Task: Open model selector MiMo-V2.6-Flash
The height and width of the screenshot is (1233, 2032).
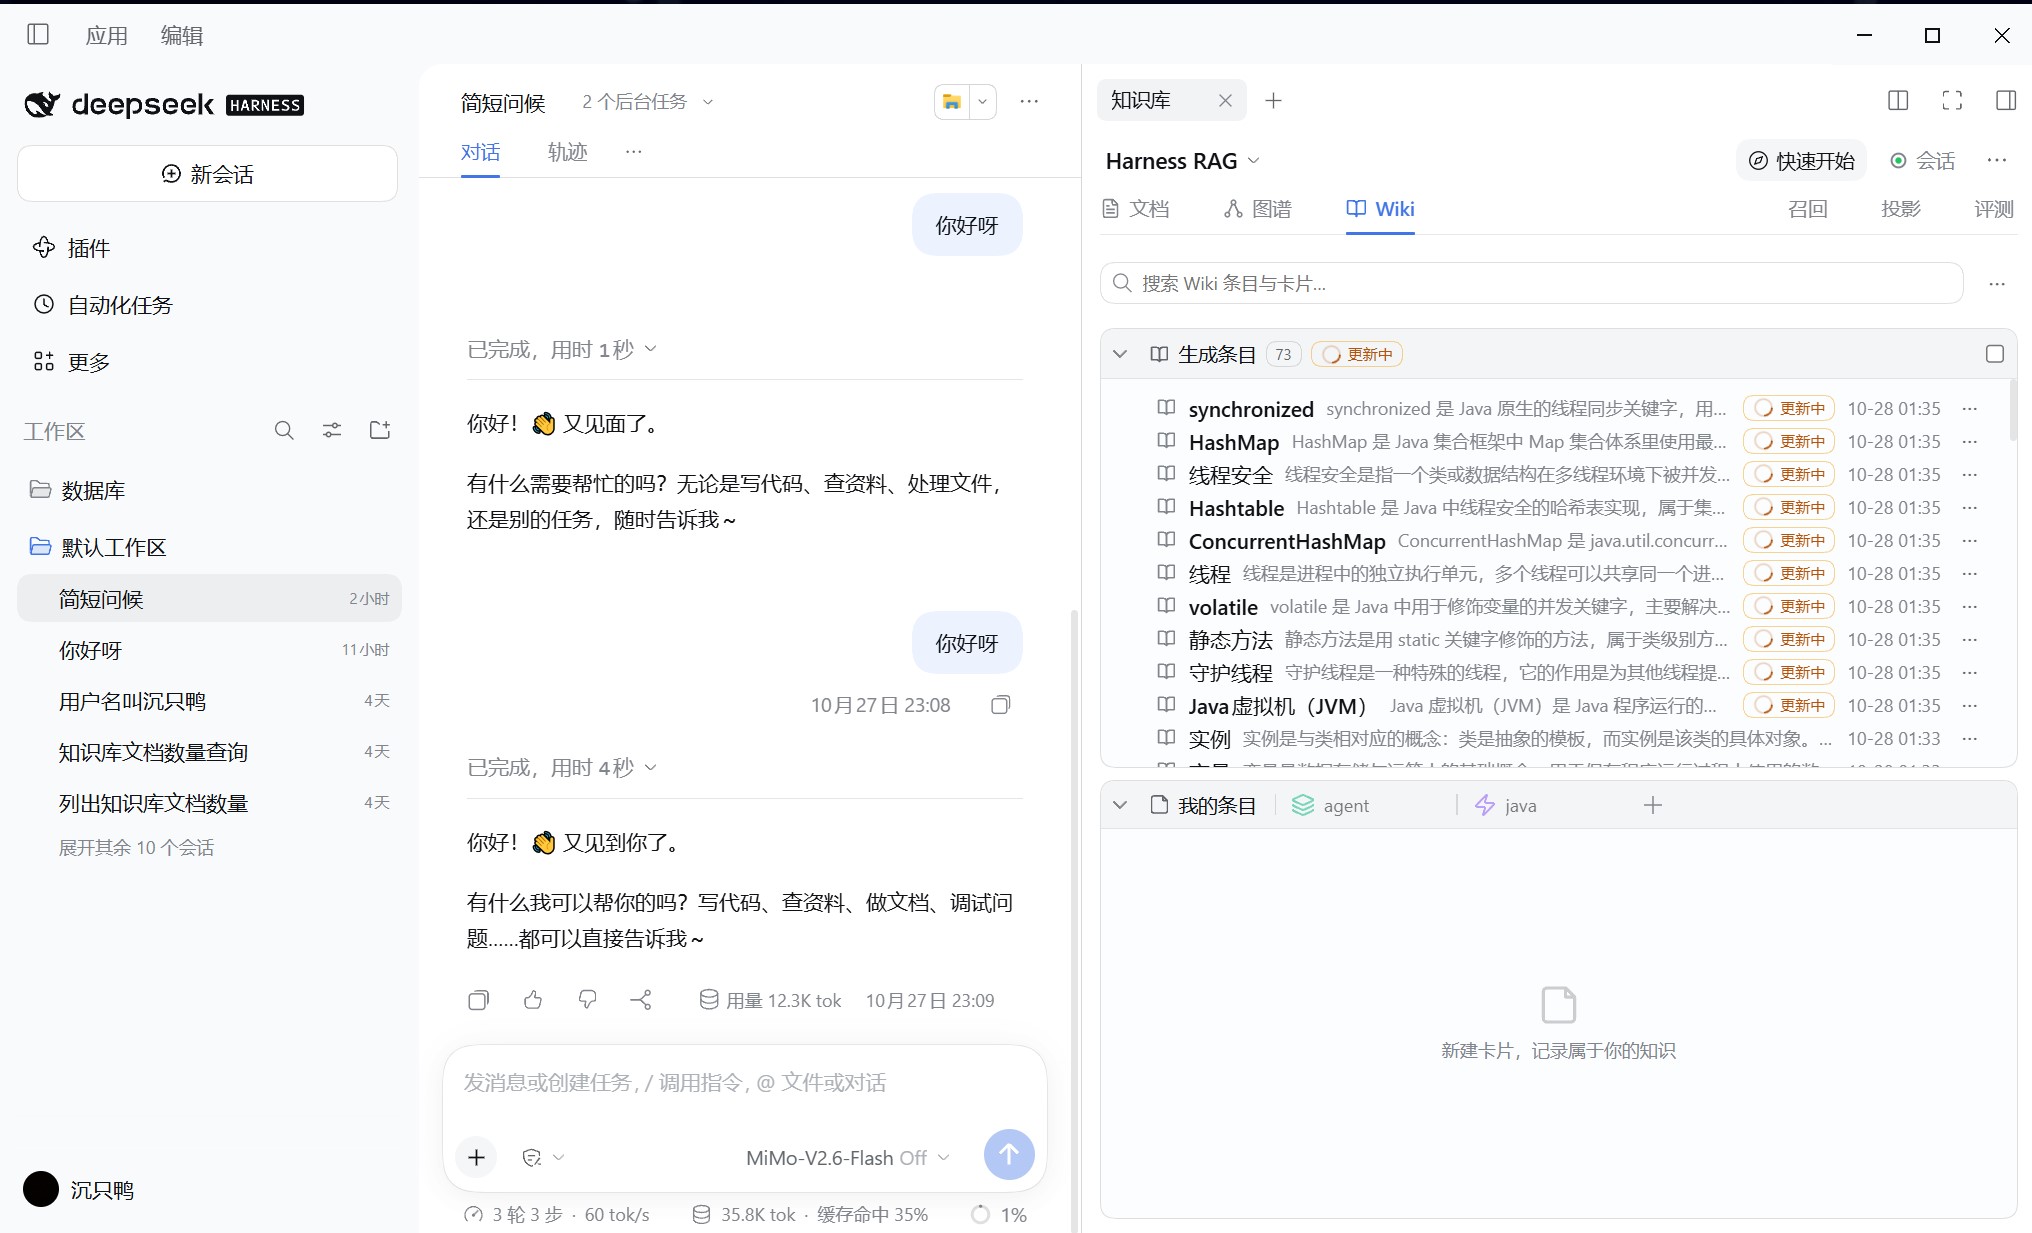Action: (x=847, y=1157)
